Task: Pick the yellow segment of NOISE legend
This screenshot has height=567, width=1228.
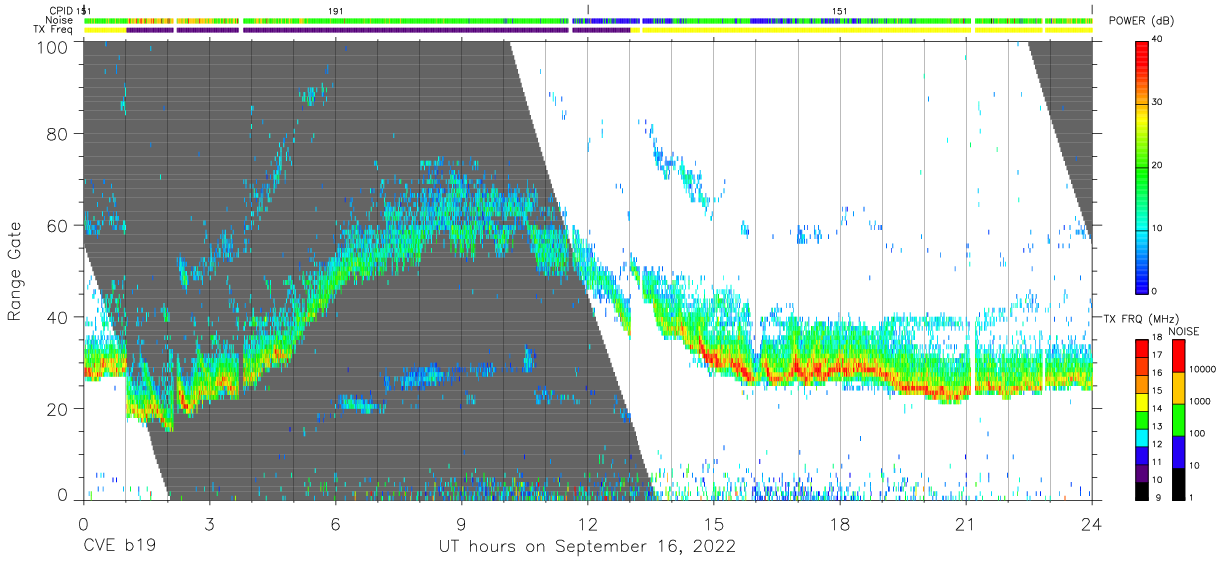Action: (1178, 388)
